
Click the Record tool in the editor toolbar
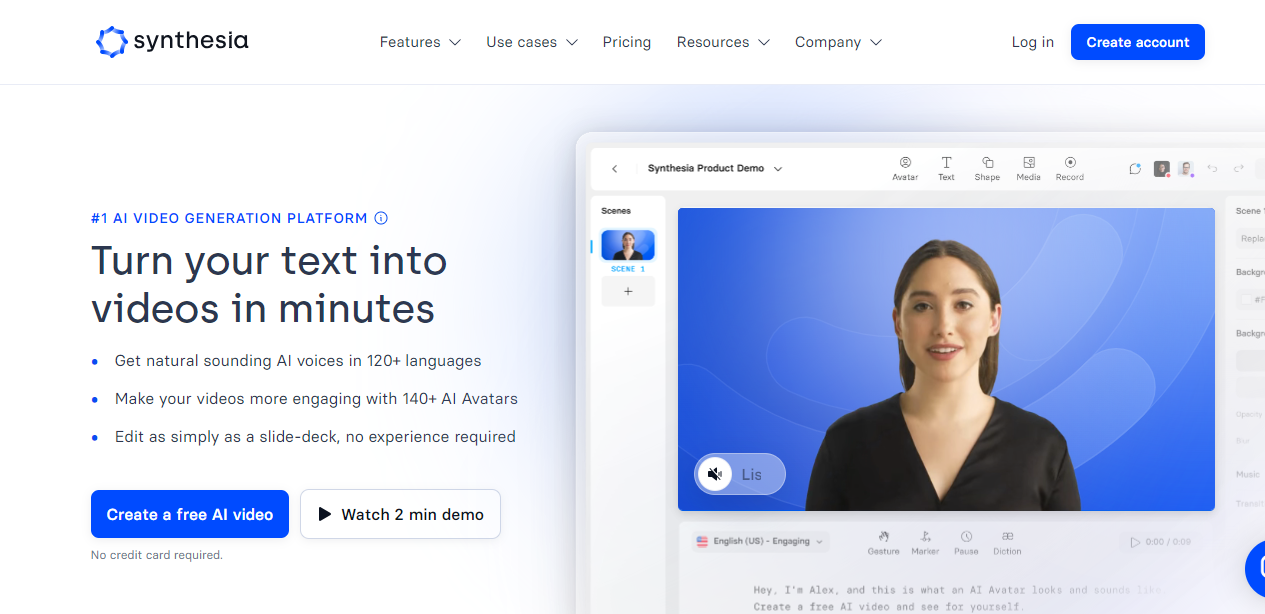(1070, 168)
